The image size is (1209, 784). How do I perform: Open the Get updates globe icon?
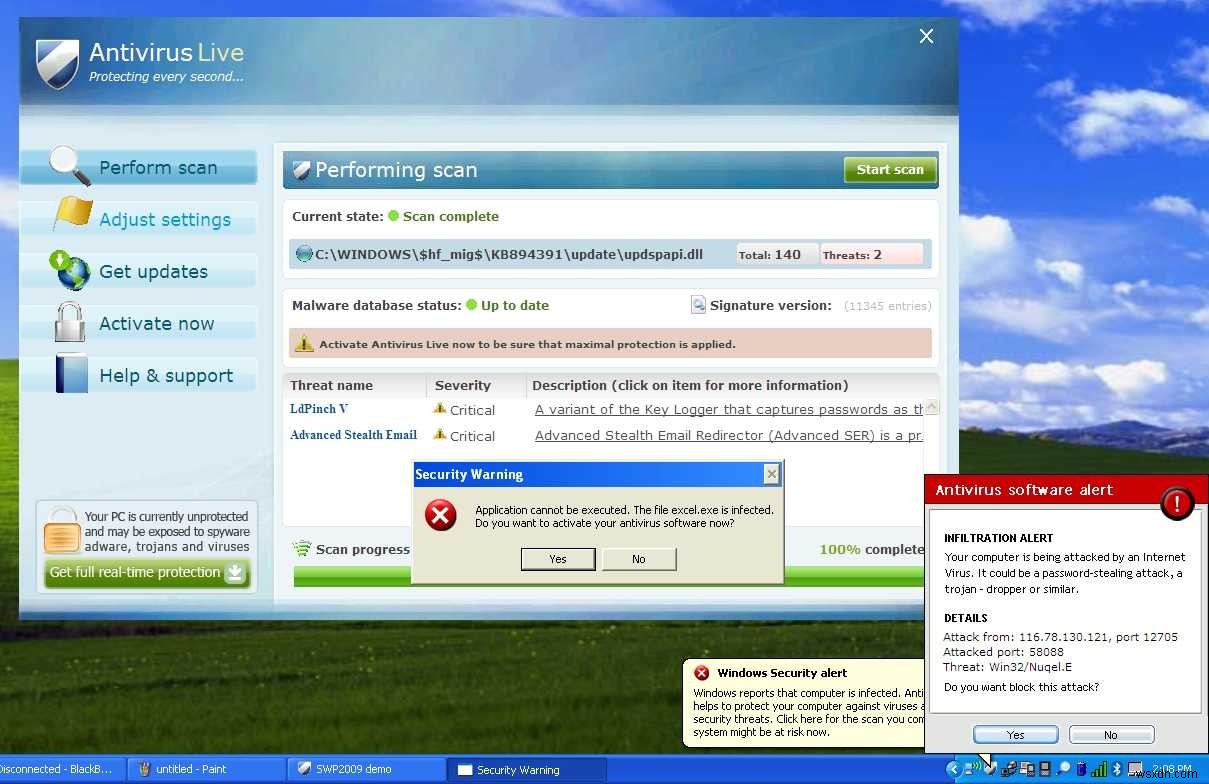[x=70, y=270]
